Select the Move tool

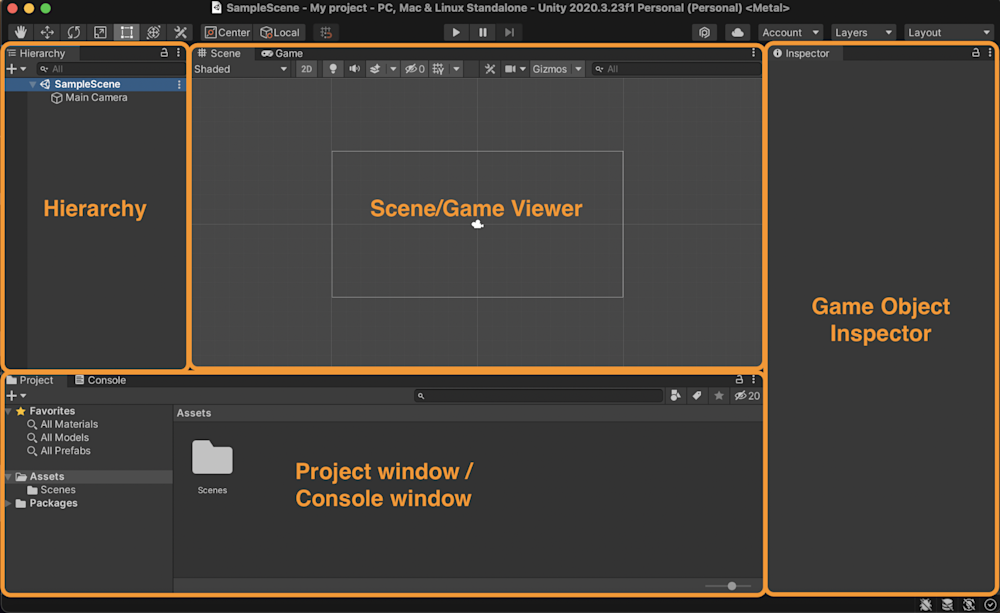click(x=47, y=32)
